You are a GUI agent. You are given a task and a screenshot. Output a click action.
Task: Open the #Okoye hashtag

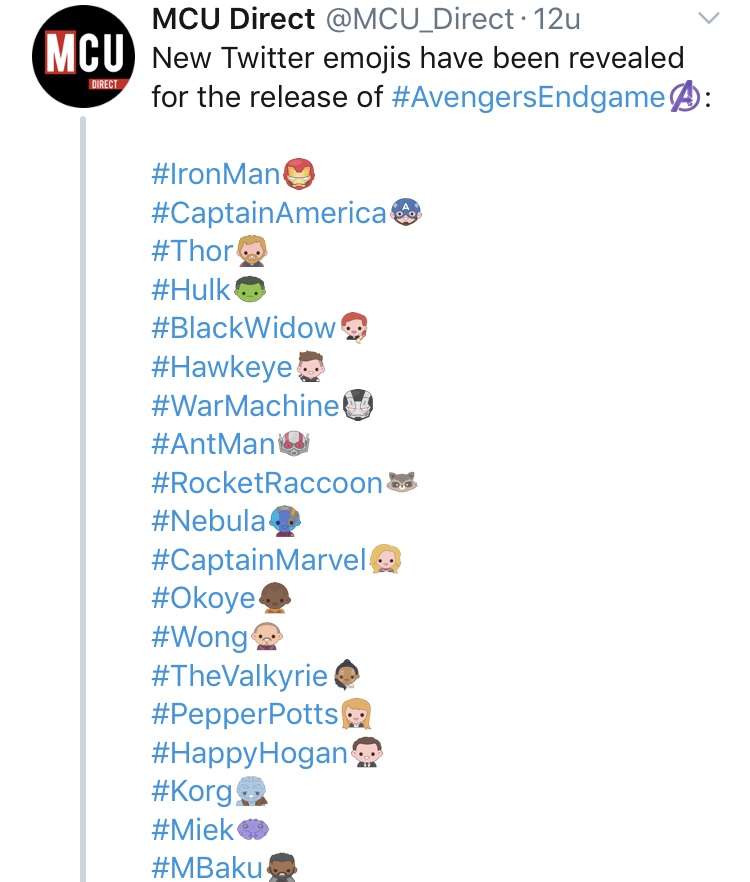204,598
